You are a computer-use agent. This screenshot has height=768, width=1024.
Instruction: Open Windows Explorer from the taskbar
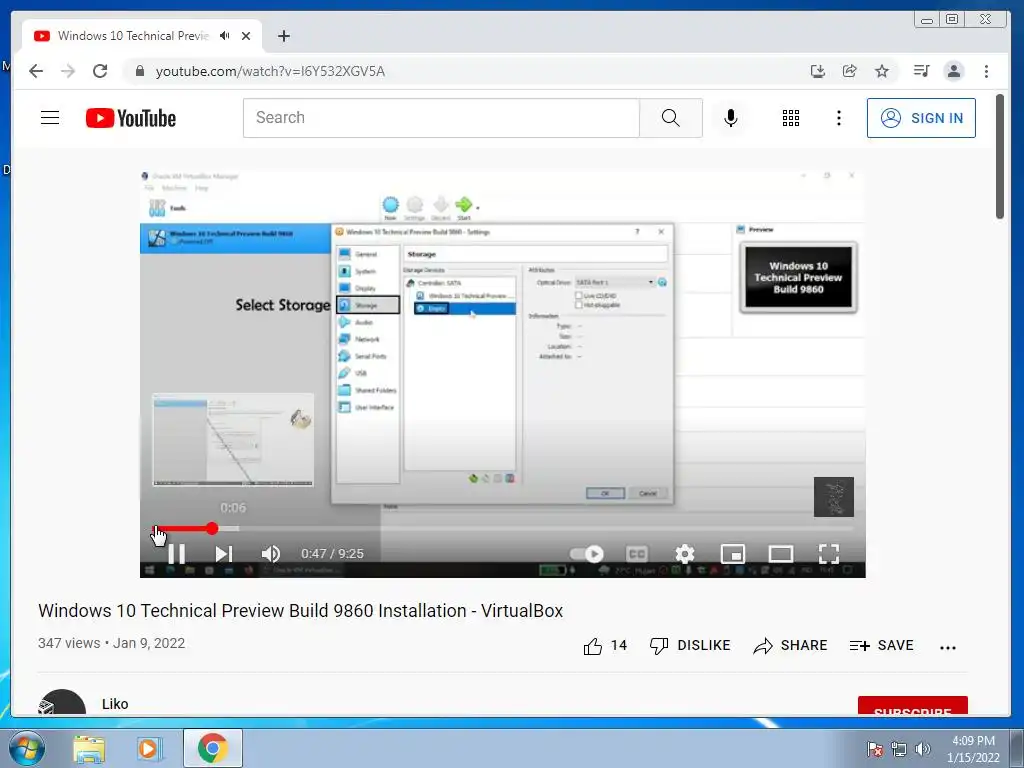coord(89,749)
